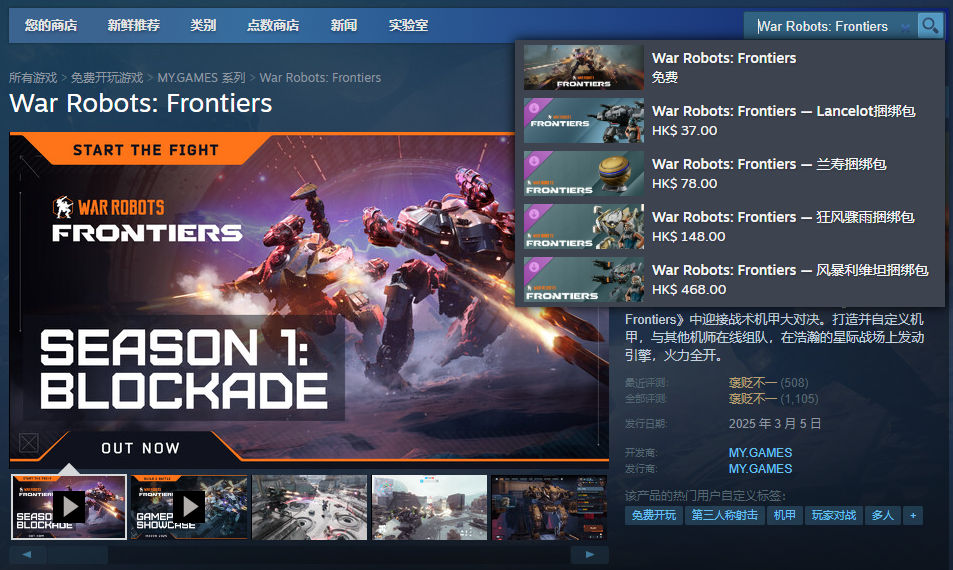The width and height of the screenshot is (953, 570).
Task: Click the 多人 tag
Action: pyautogui.click(x=882, y=515)
